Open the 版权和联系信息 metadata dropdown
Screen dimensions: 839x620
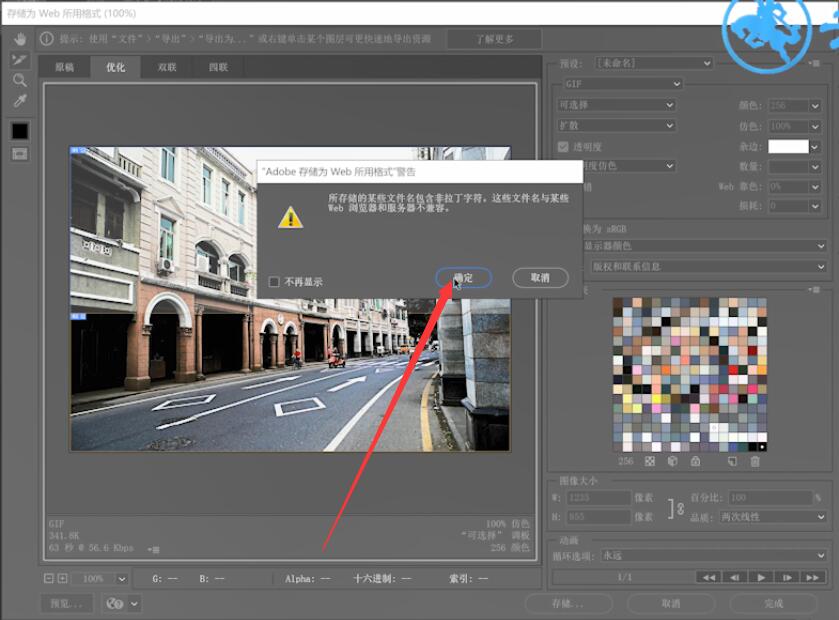(x=708, y=266)
